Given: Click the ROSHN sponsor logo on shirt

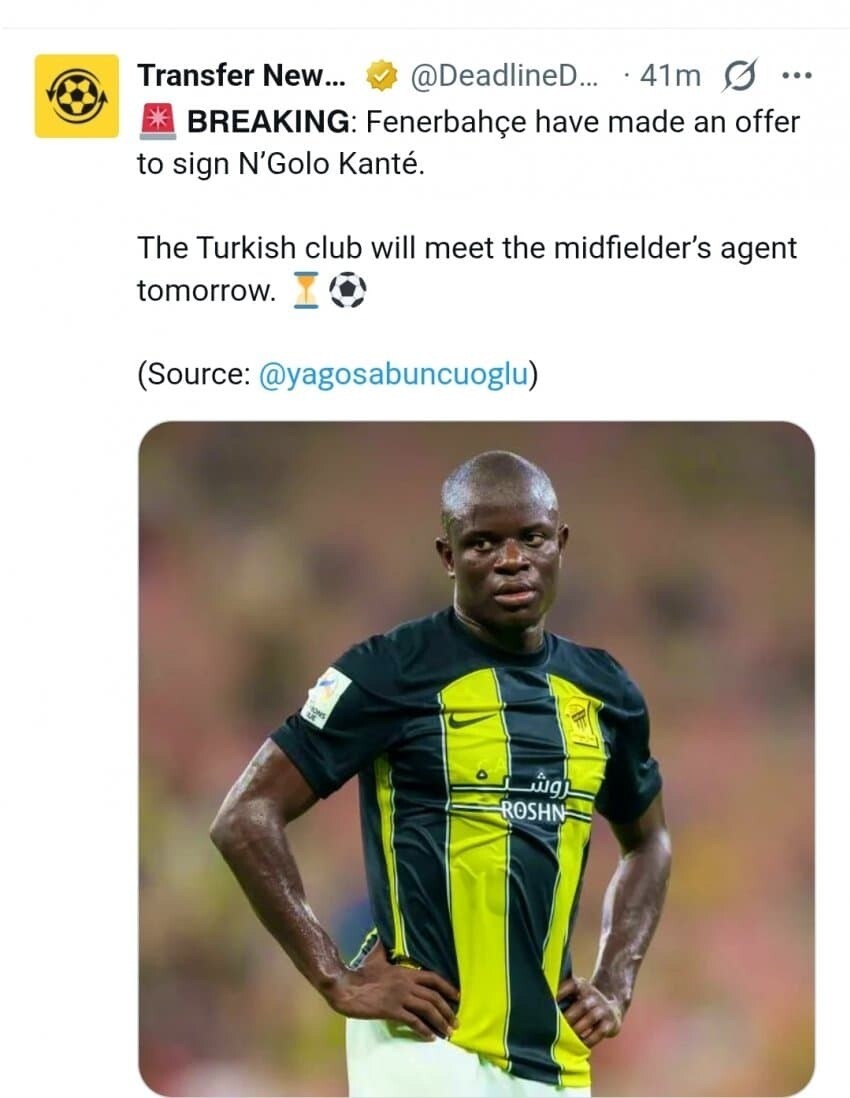Looking at the screenshot, I should click(532, 811).
